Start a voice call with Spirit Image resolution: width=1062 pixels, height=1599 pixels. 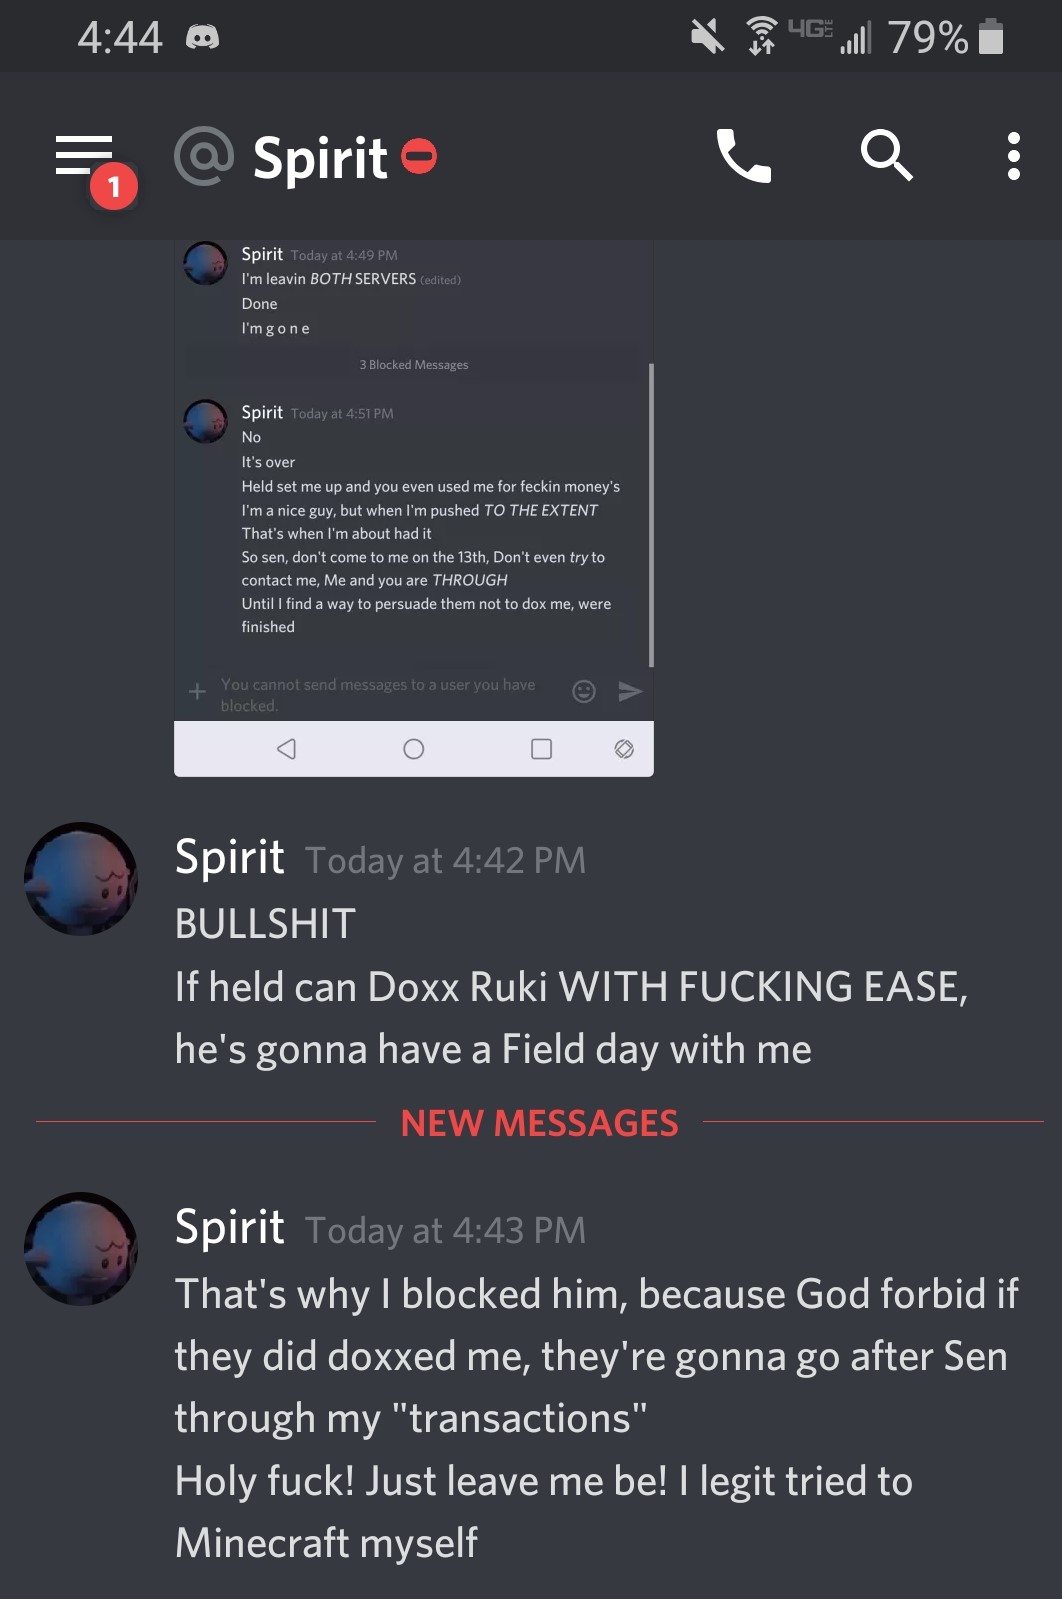pos(743,156)
